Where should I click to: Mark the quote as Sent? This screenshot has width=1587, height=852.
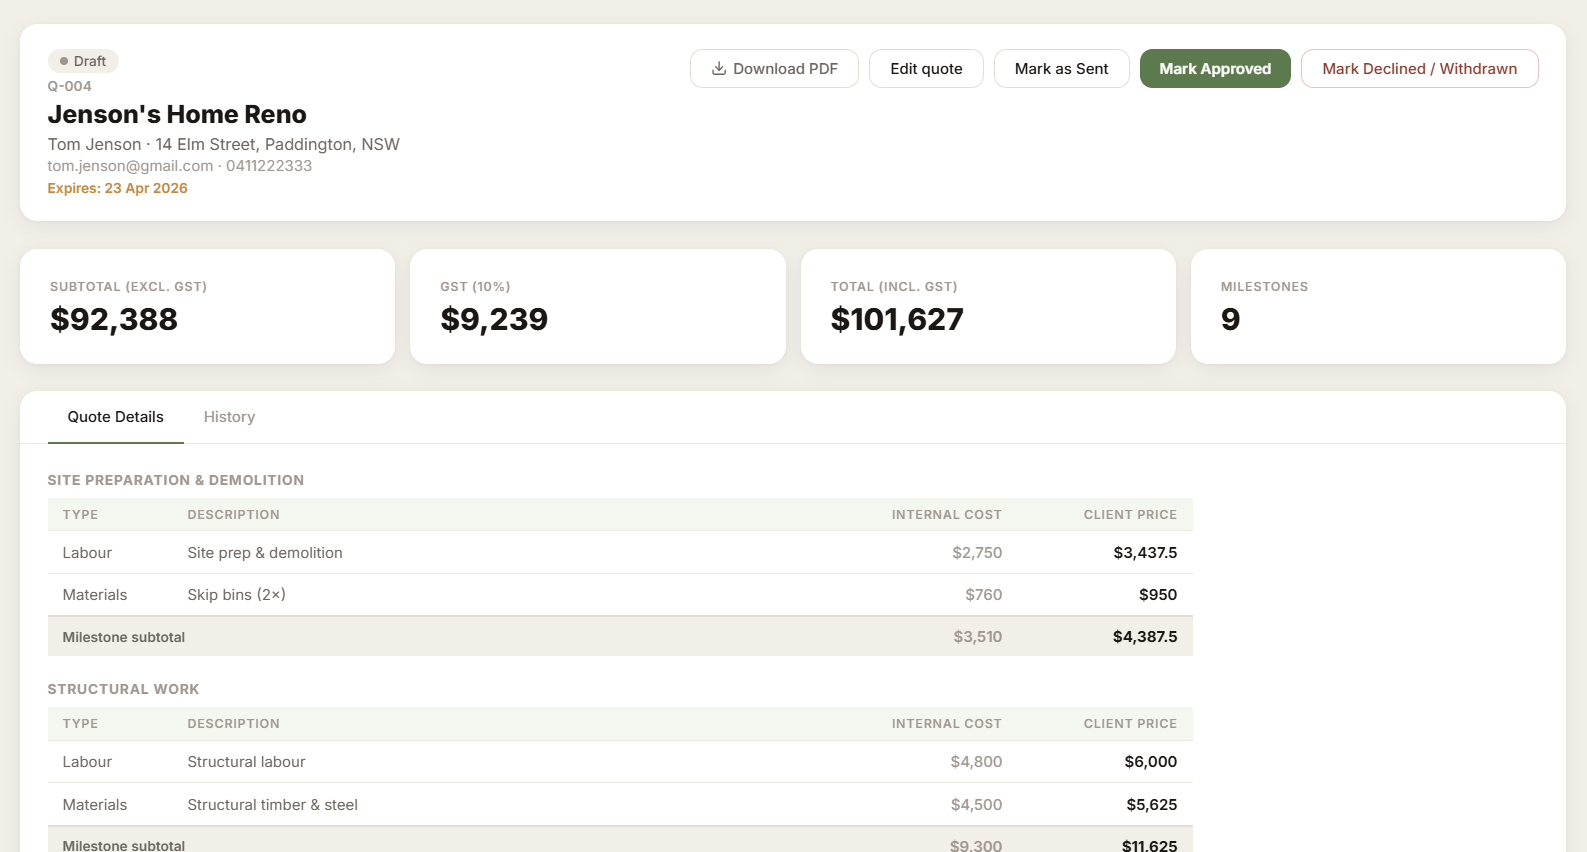click(x=1061, y=68)
